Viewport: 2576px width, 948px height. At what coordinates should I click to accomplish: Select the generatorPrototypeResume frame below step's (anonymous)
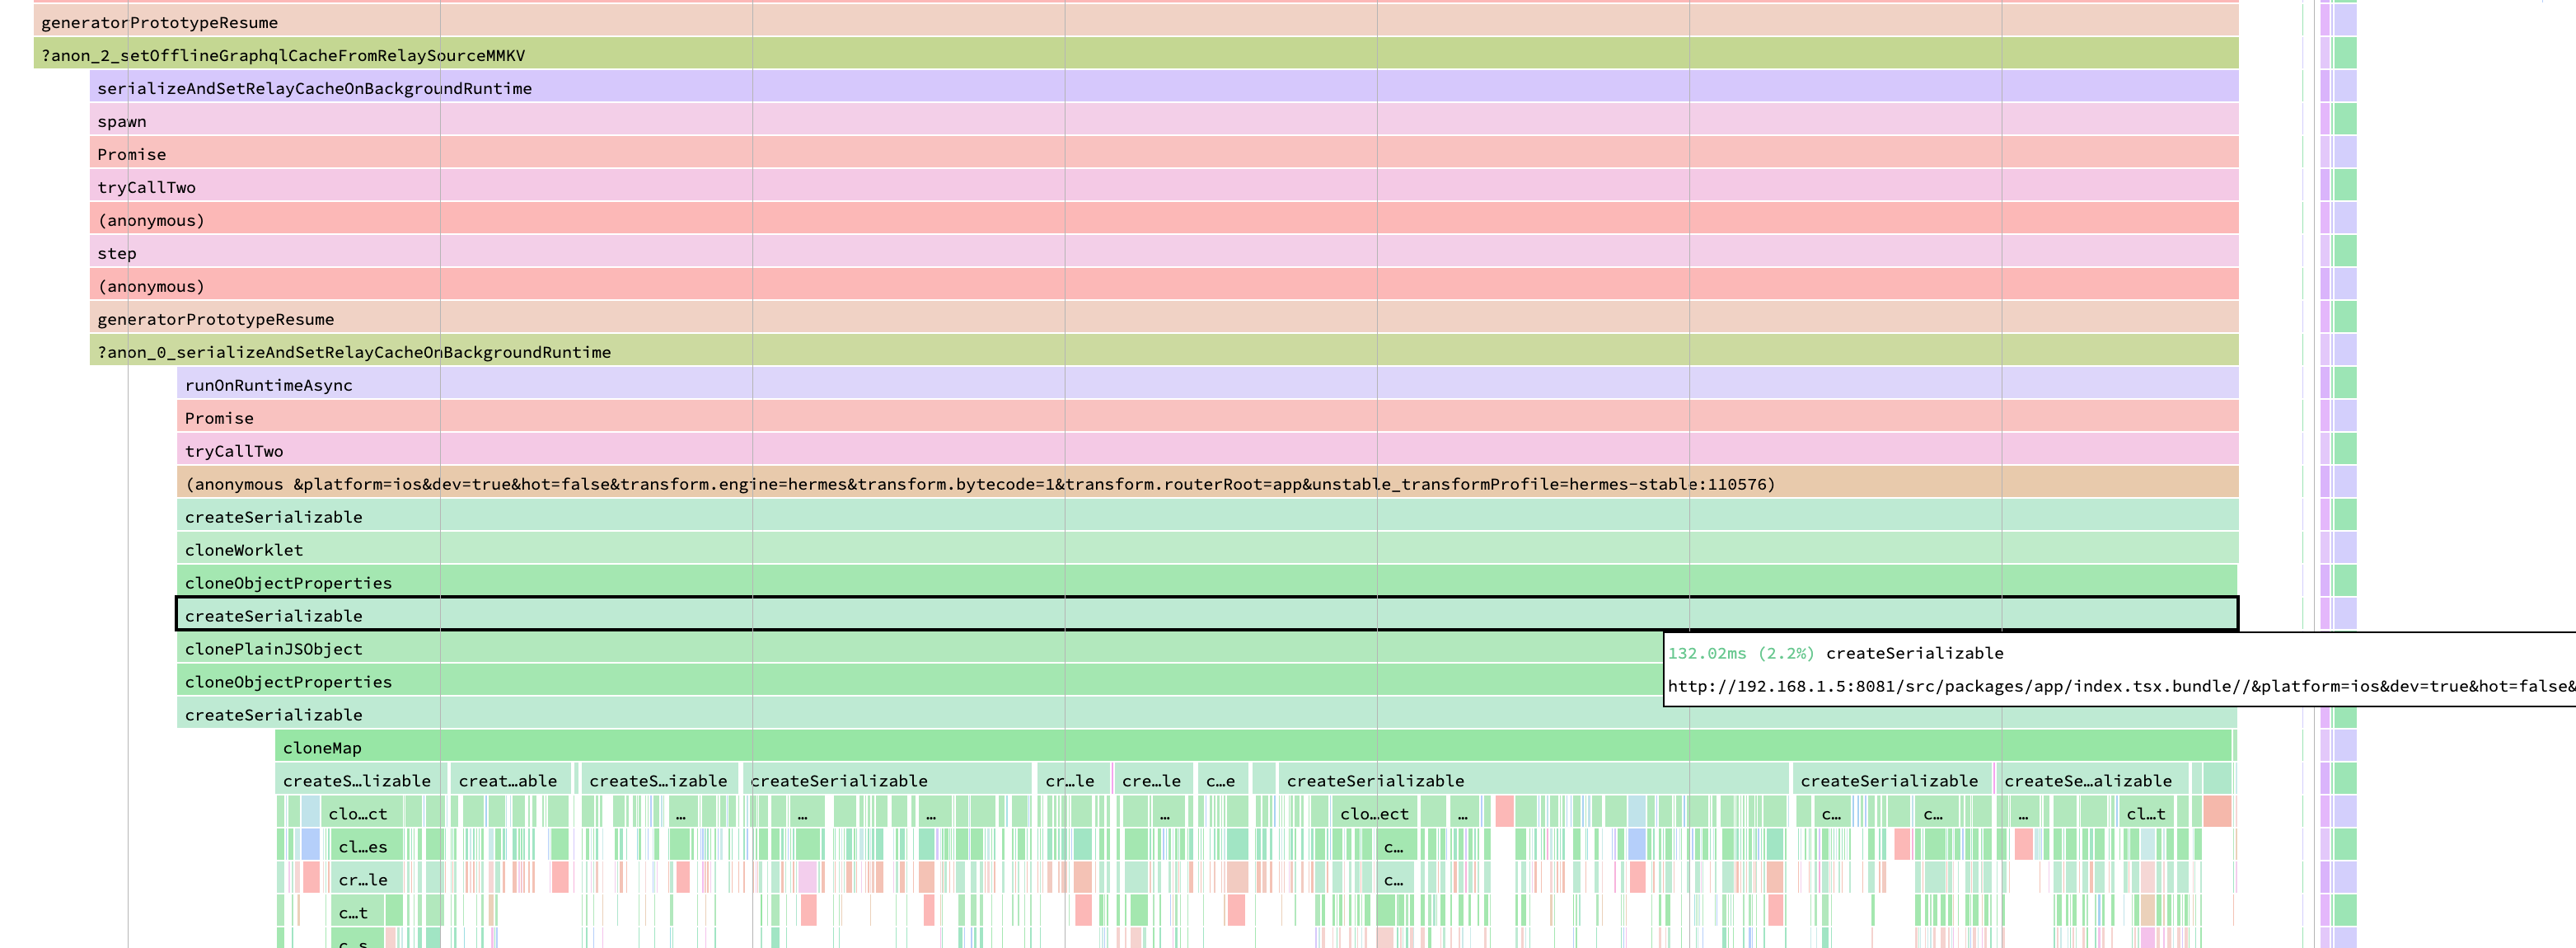coord(1164,318)
